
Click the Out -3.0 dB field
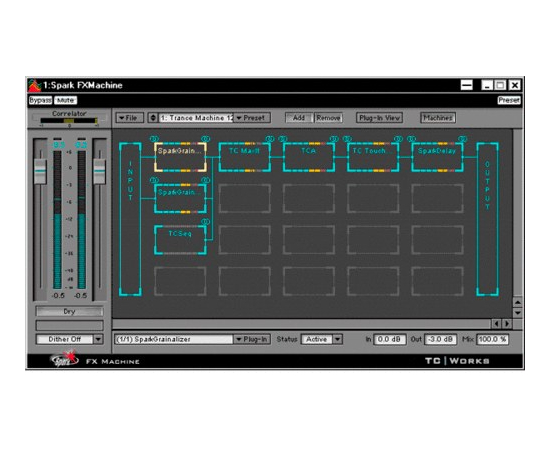coord(441,339)
